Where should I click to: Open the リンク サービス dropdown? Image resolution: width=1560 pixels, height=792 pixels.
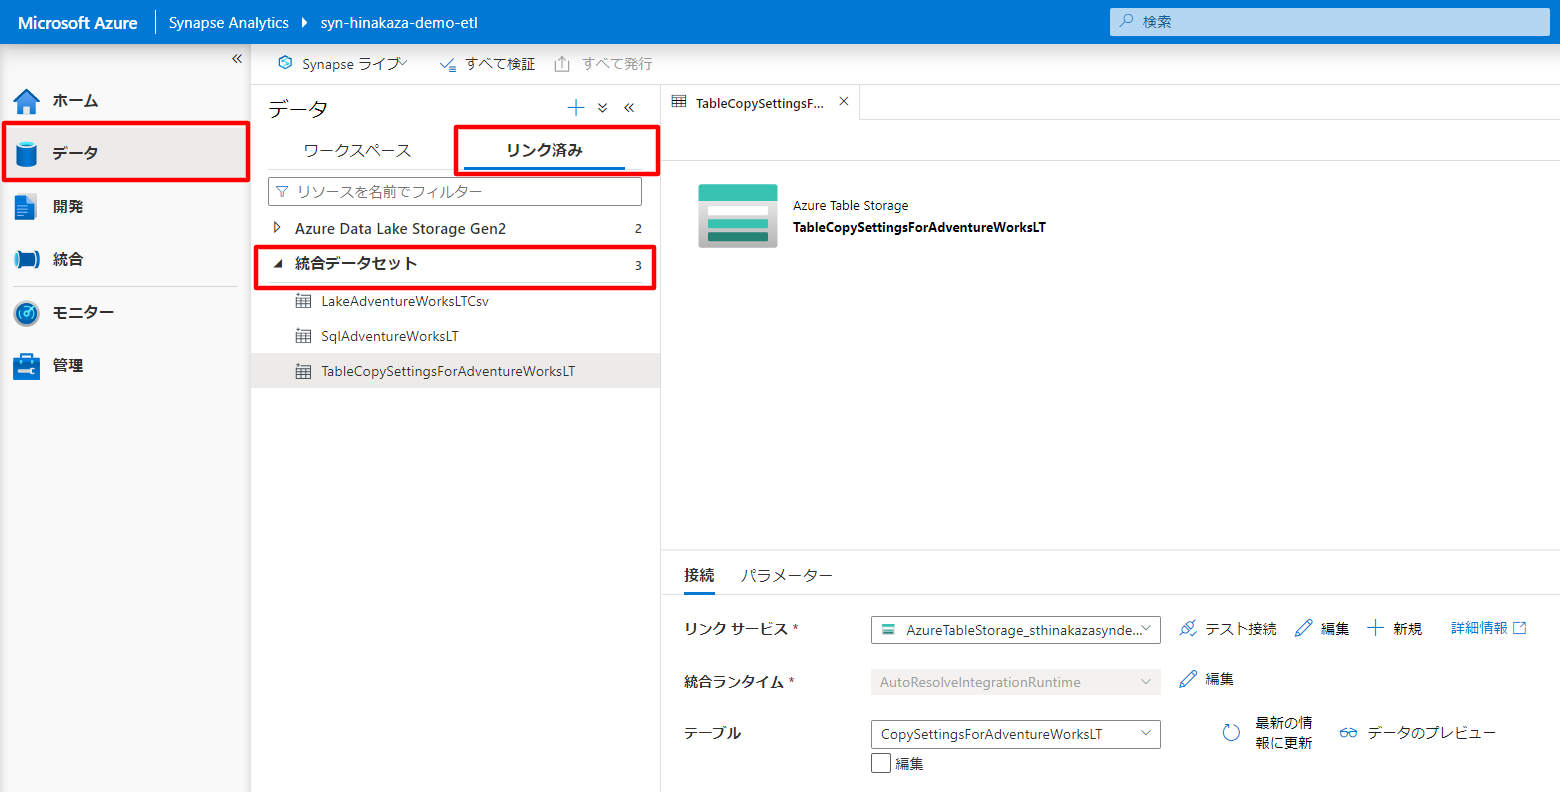click(1016, 629)
